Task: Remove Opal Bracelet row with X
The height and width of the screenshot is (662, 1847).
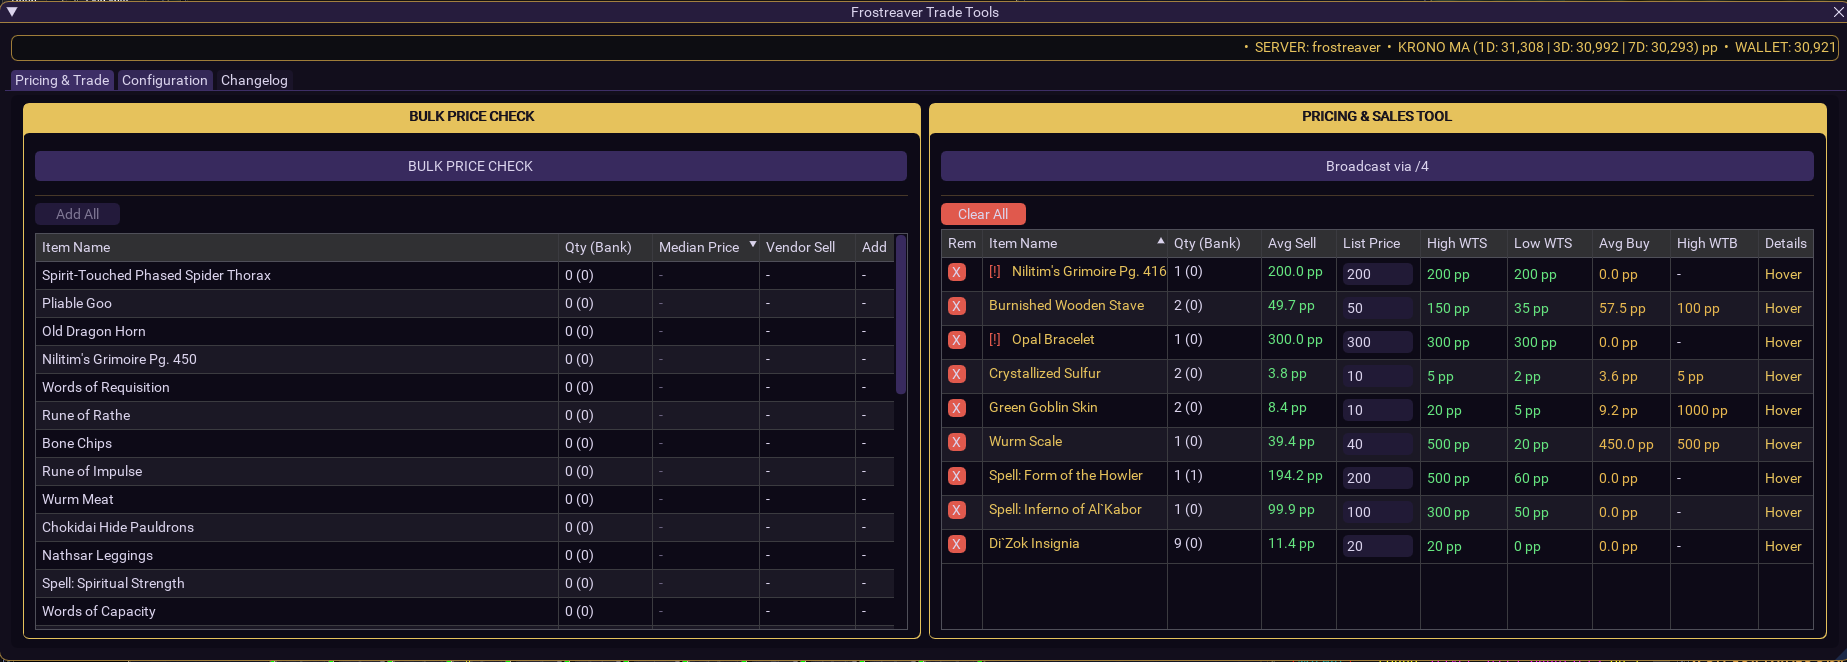Action: pyautogui.click(x=957, y=340)
